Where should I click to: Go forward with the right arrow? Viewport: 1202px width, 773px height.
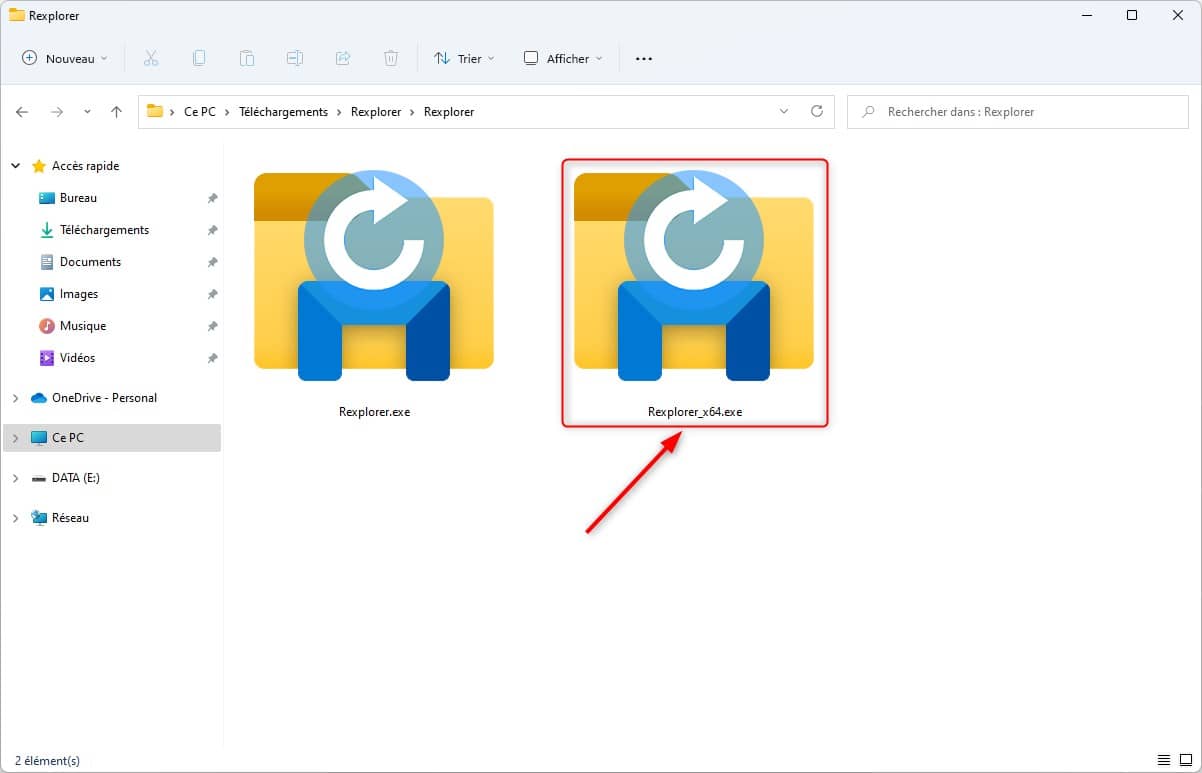coord(57,112)
